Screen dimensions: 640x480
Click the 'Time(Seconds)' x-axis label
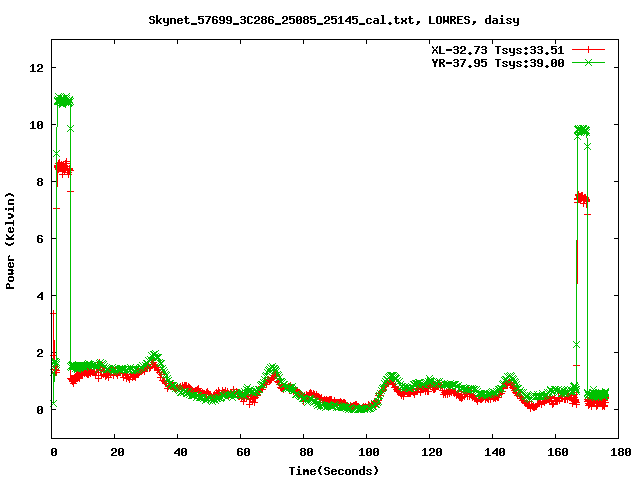(x=333, y=471)
